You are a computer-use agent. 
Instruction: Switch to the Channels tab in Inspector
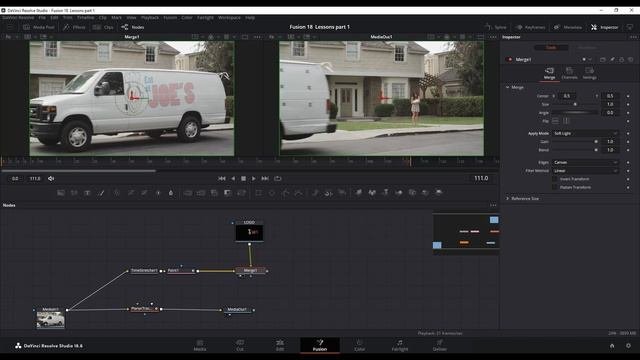pos(569,73)
